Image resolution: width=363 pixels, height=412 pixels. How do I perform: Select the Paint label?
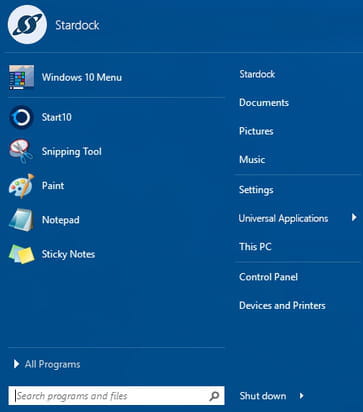(53, 185)
